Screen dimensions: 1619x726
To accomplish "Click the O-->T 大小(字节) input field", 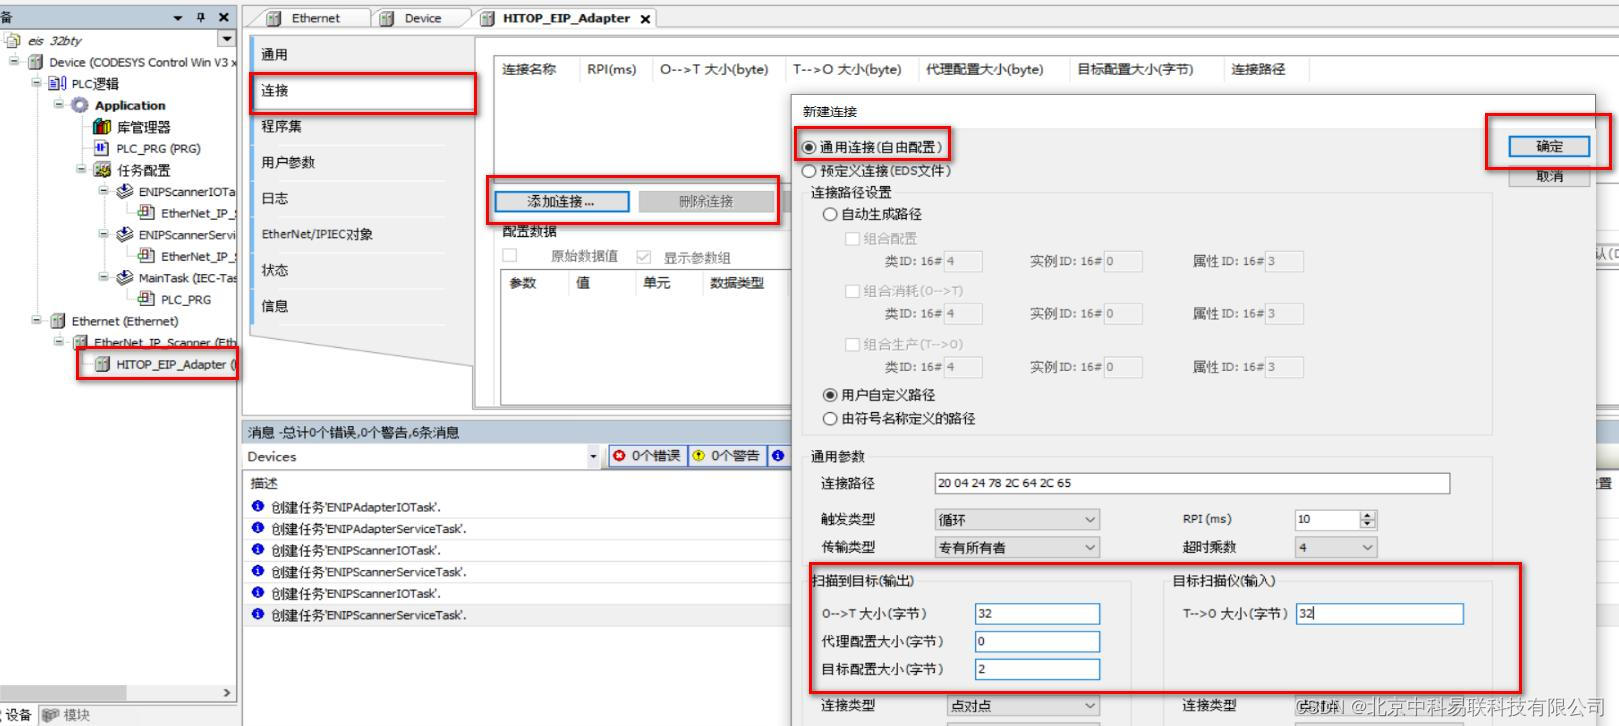I will coord(1037,614).
